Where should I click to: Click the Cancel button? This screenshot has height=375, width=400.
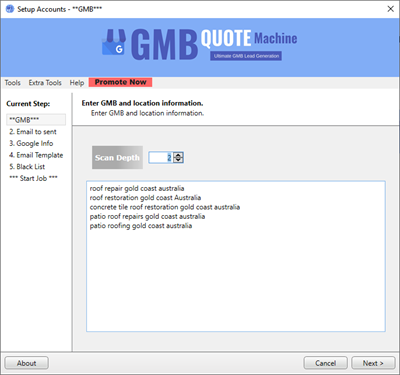tap(325, 363)
